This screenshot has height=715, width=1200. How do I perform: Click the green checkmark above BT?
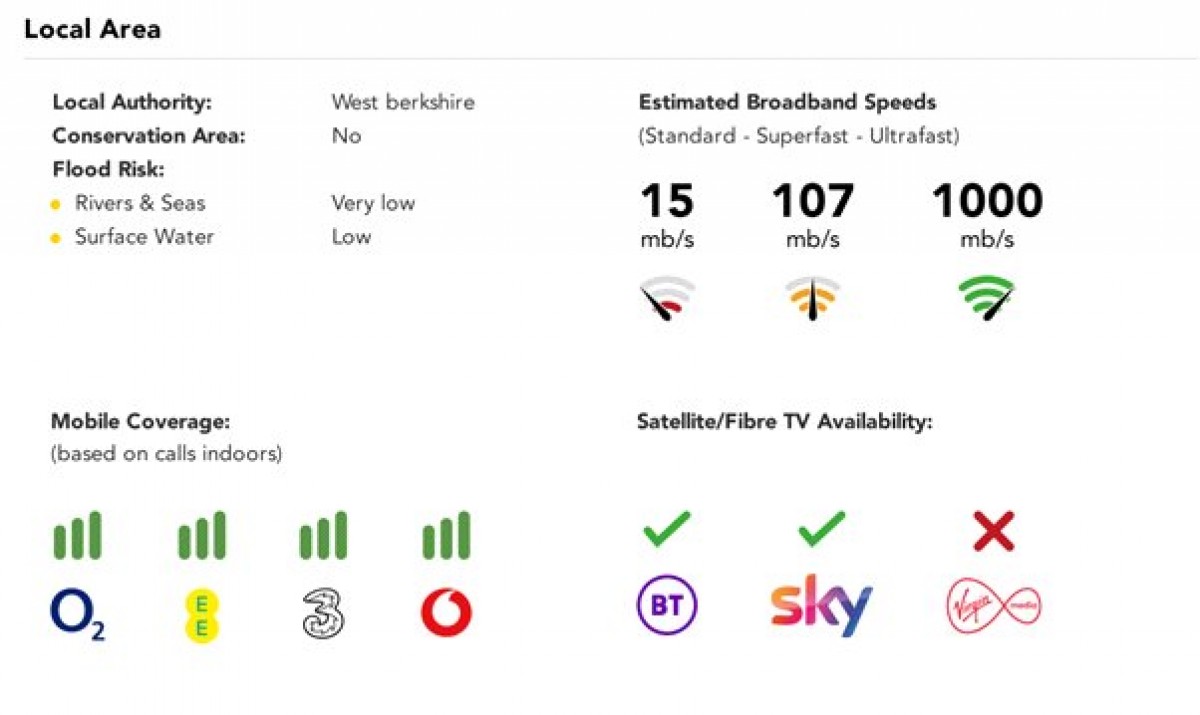667,530
